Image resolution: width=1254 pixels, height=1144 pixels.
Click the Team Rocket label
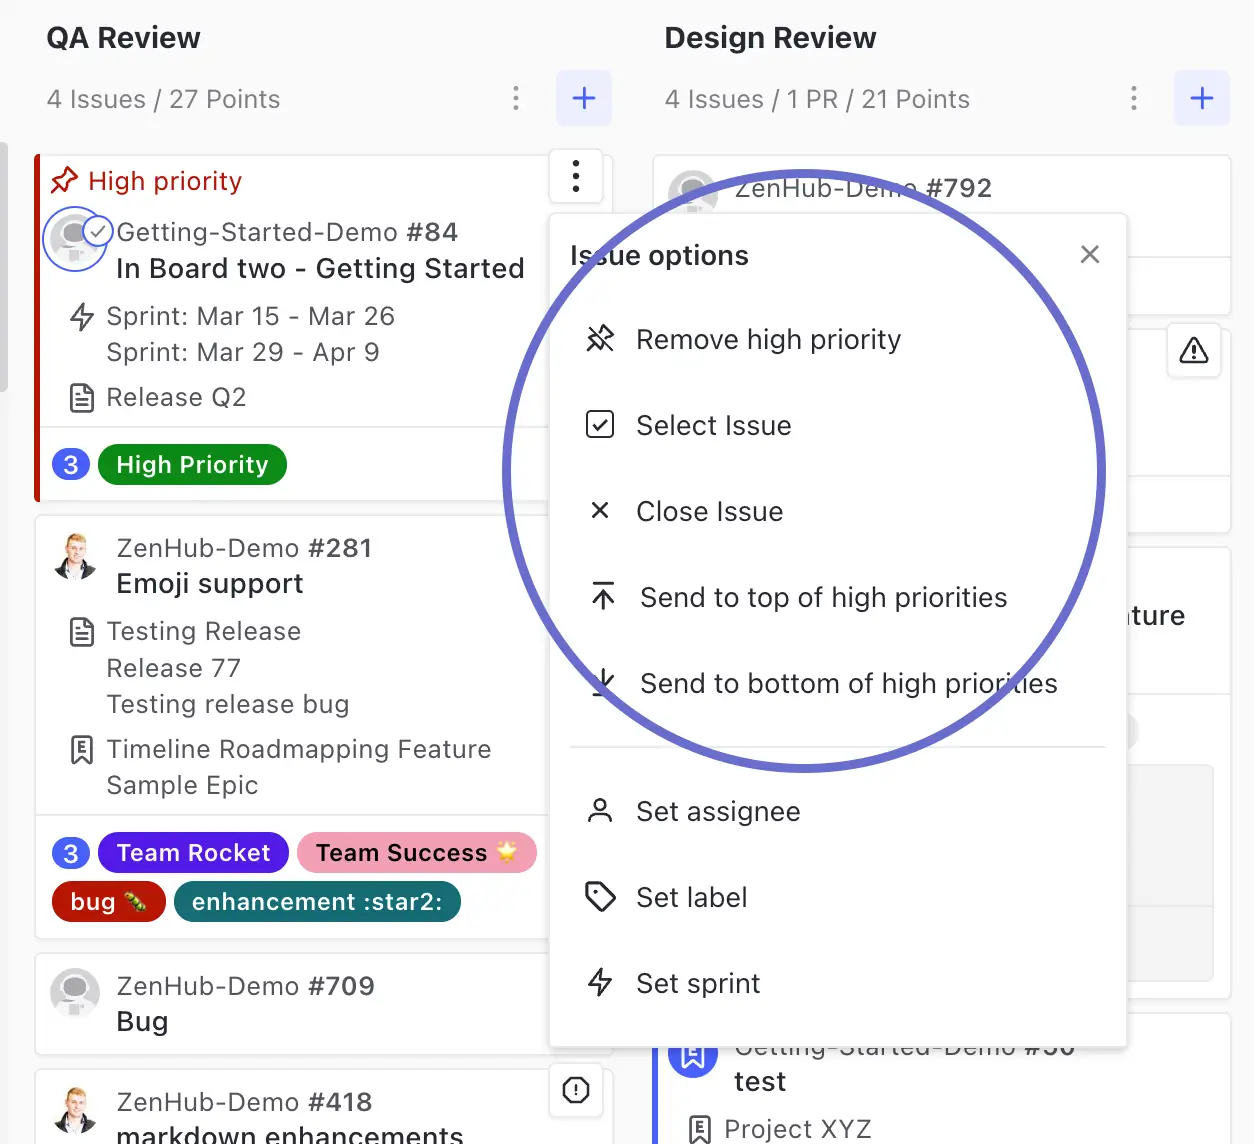193,853
